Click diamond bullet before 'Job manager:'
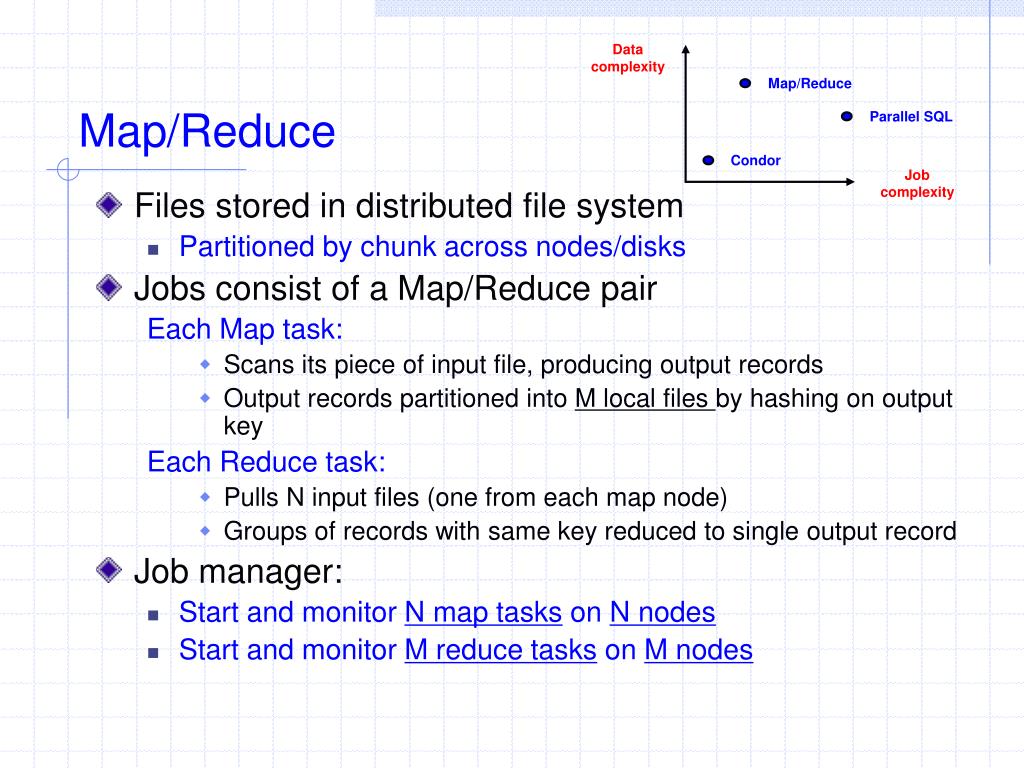Screen dimensions: 1024x768 (x=109, y=570)
